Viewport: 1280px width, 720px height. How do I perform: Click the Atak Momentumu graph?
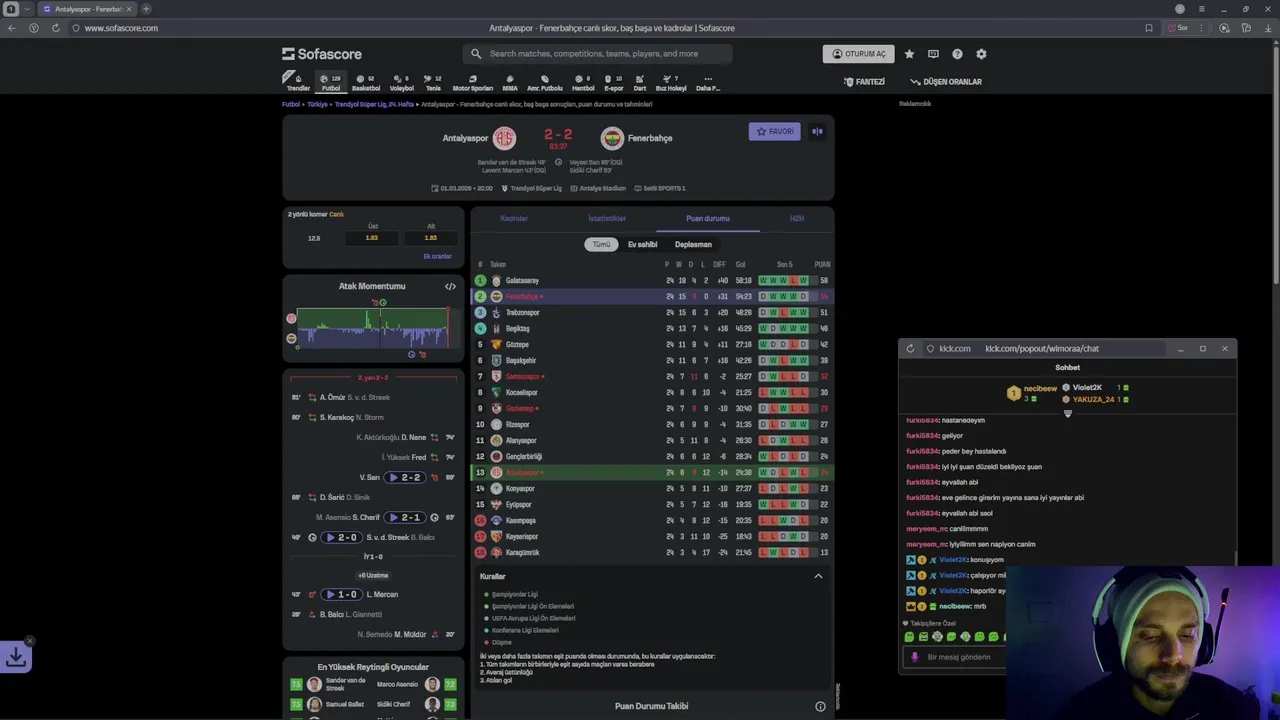click(x=372, y=327)
